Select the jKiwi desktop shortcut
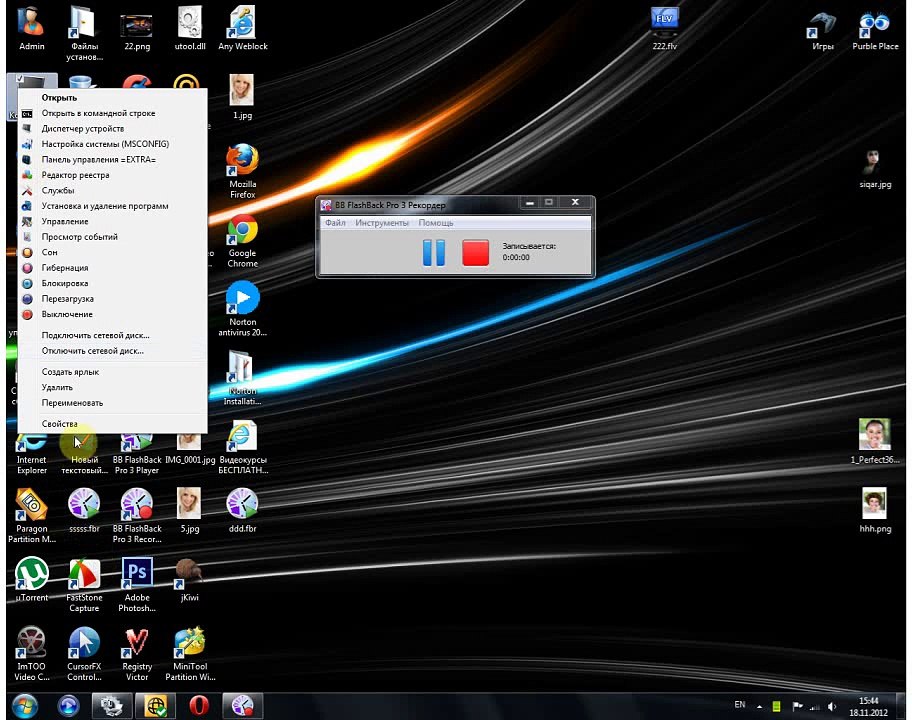The width and height of the screenshot is (912, 720). click(x=190, y=580)
